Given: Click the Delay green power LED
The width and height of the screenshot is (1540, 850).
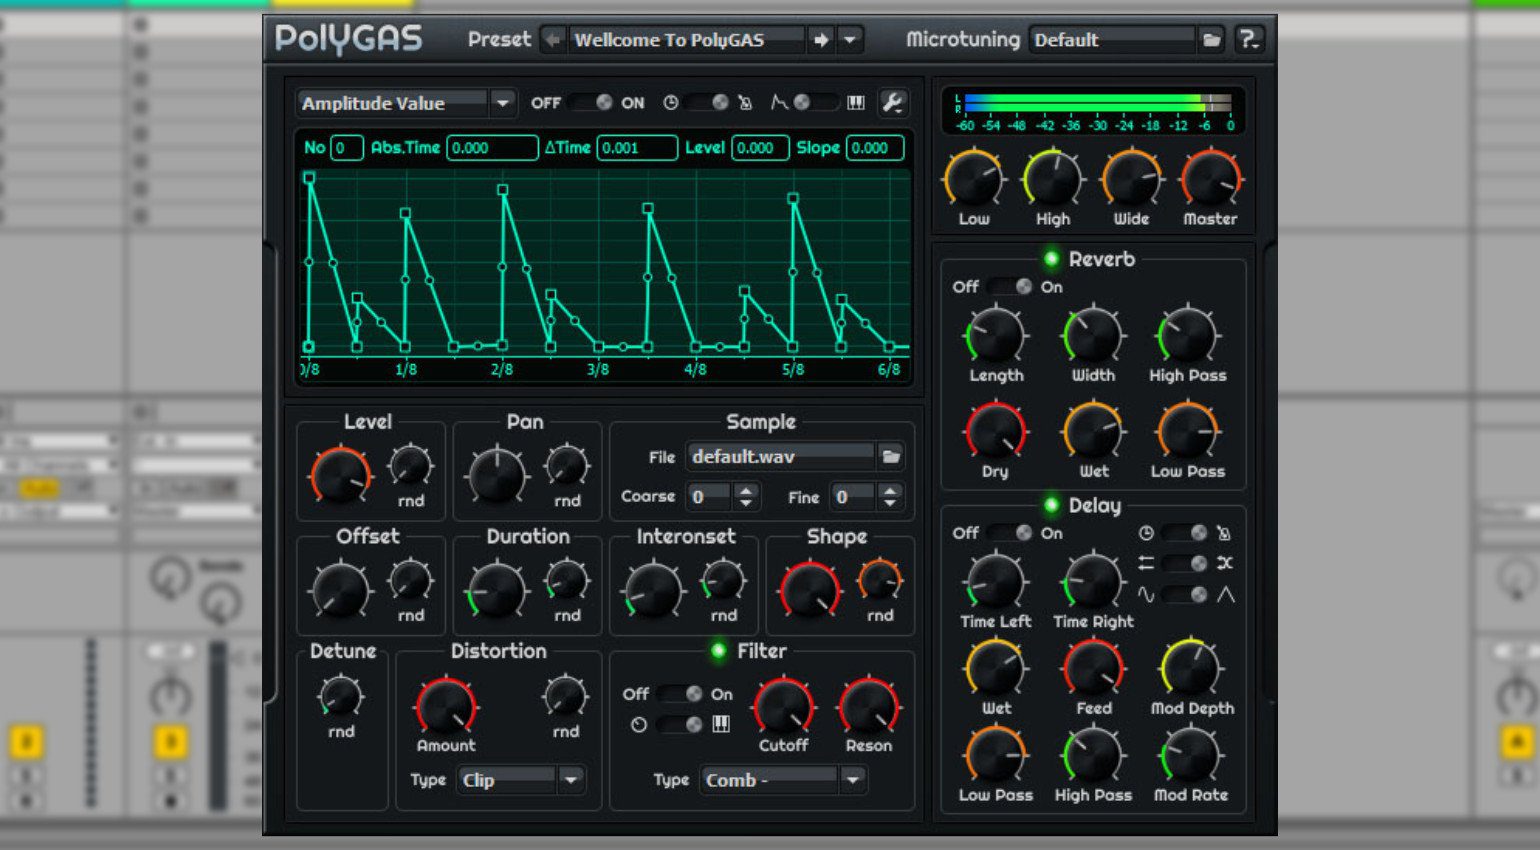Looking at the screenshot, I should coord(1051,505).
